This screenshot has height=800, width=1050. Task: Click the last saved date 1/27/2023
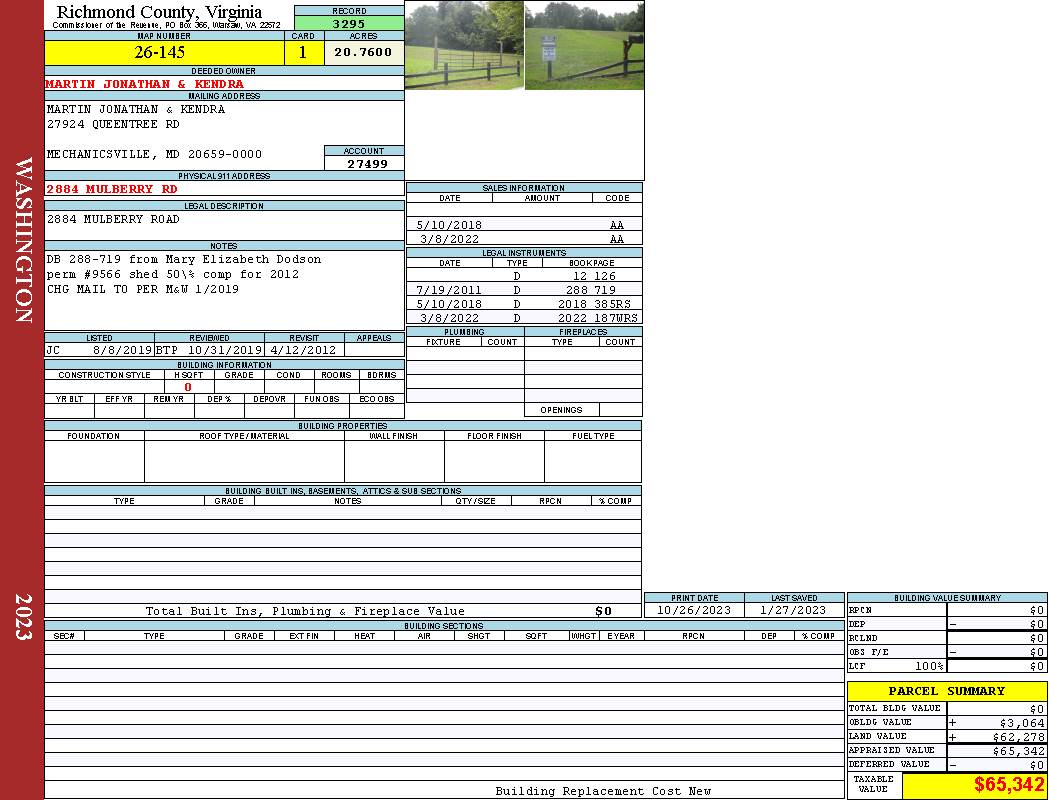coord(793,610)
